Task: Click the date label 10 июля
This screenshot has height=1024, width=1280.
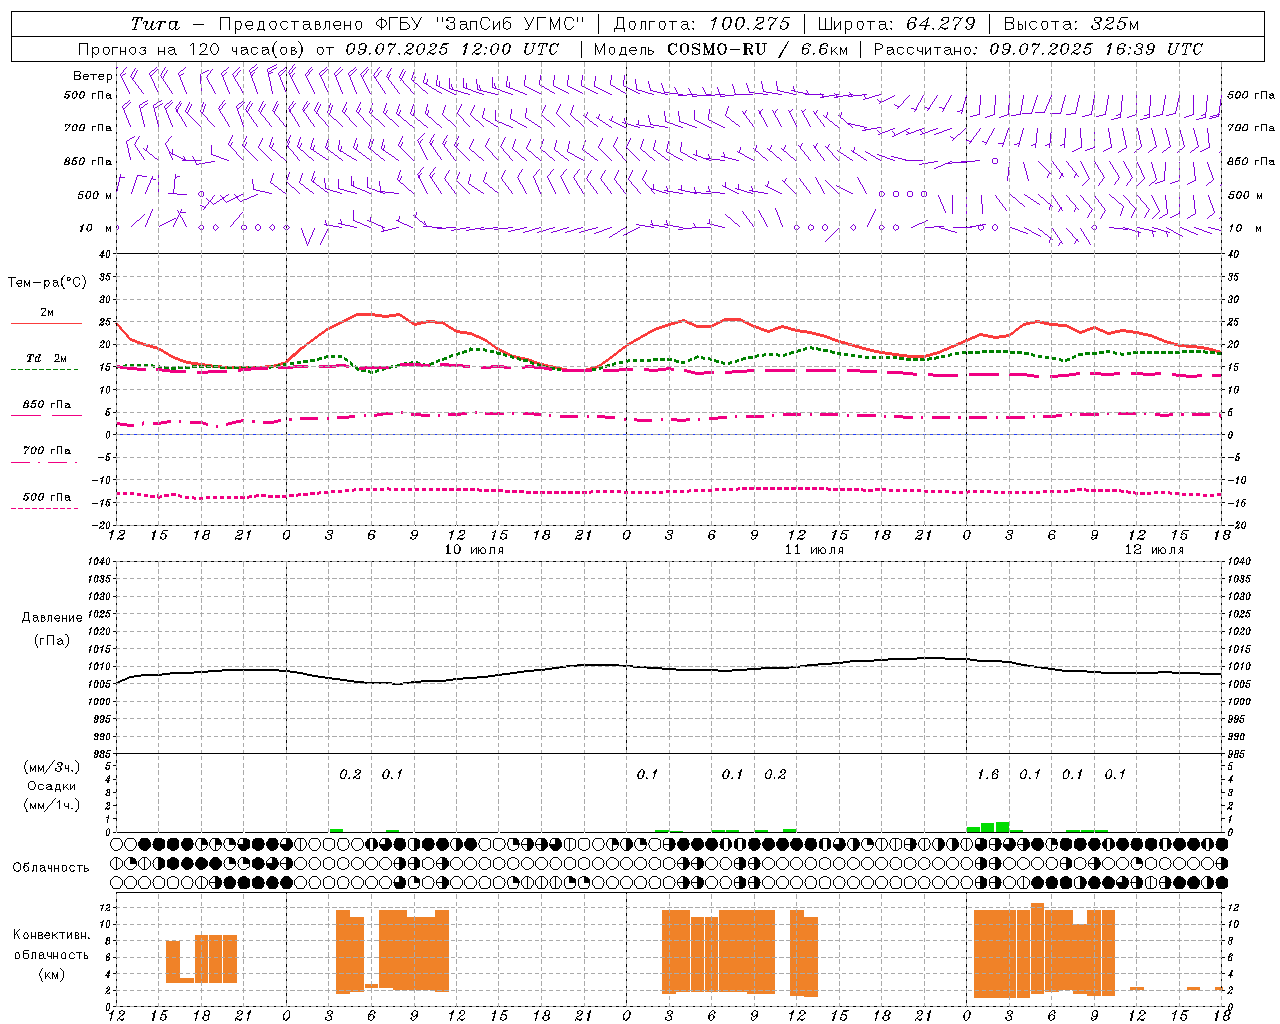Action: [473, 550]
